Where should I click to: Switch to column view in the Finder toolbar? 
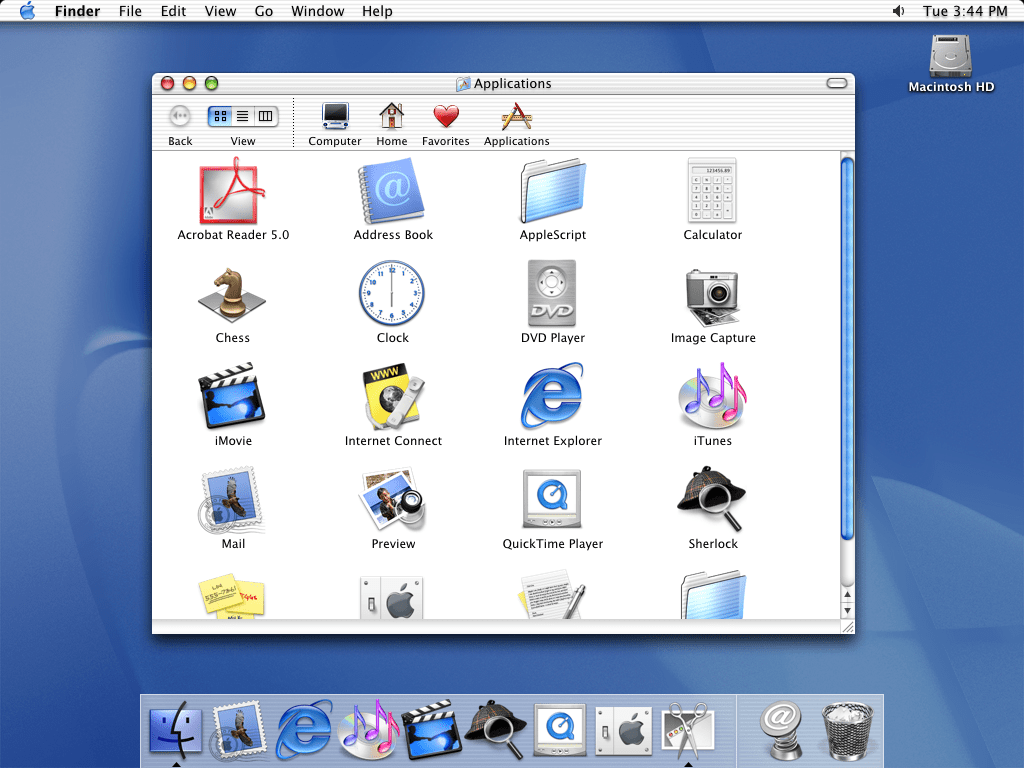265,116
